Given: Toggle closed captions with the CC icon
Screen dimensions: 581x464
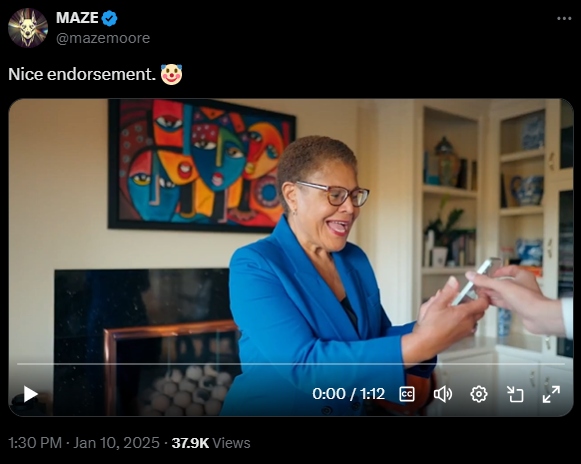Looking at the screenshot, I should (x=407, y=394).
